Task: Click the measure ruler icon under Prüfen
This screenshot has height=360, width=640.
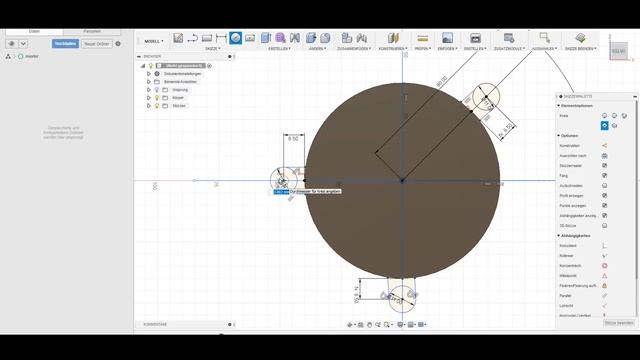Action: tap(422, 38)
